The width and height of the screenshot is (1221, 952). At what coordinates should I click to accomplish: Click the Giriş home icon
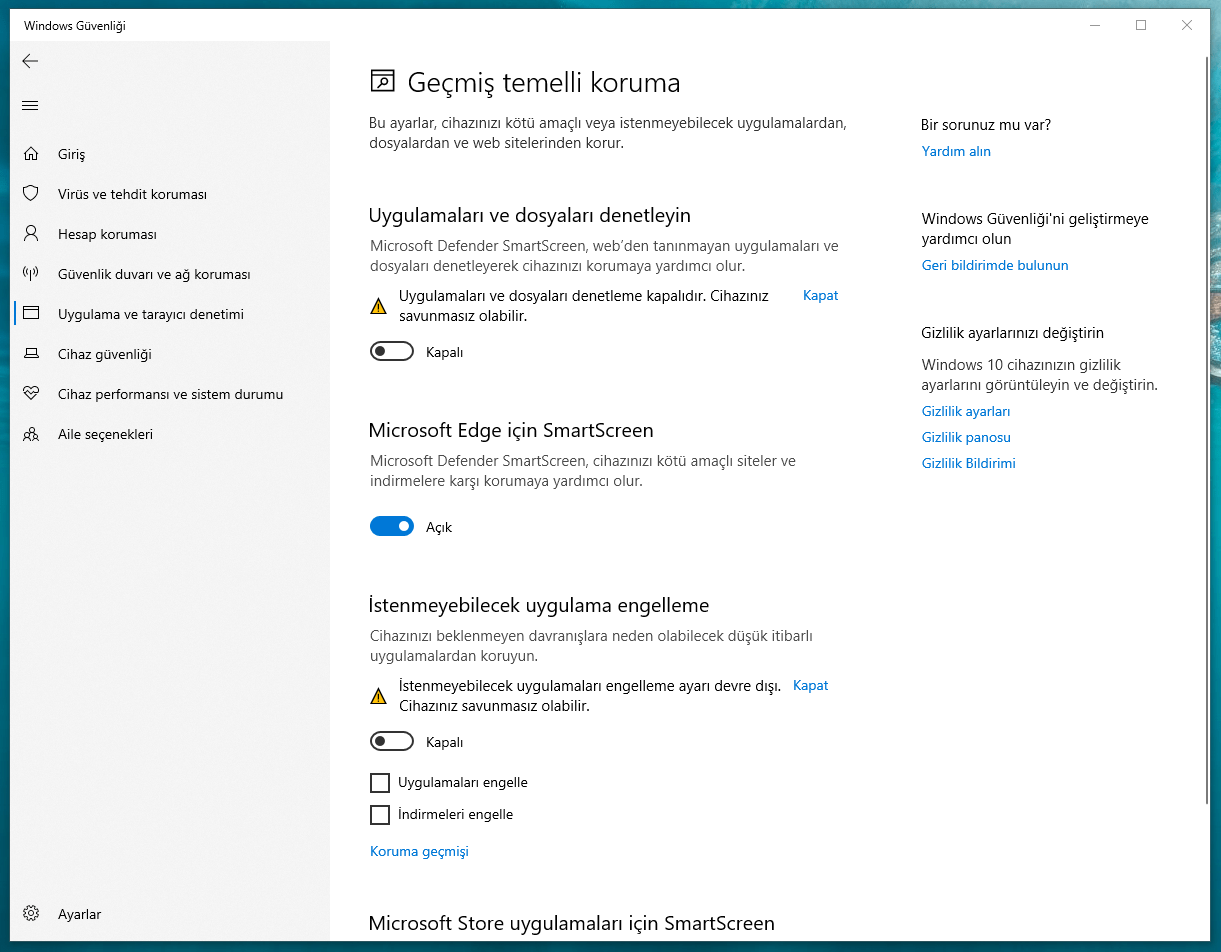(x=31, y=154)
